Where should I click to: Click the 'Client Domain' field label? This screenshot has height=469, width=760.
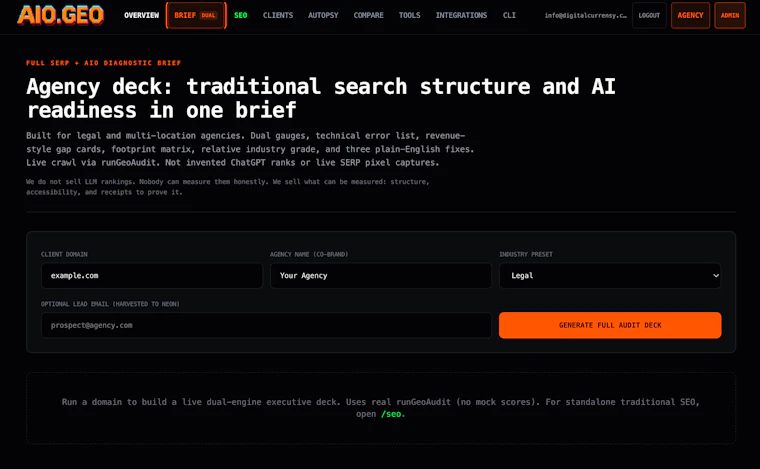64,254
